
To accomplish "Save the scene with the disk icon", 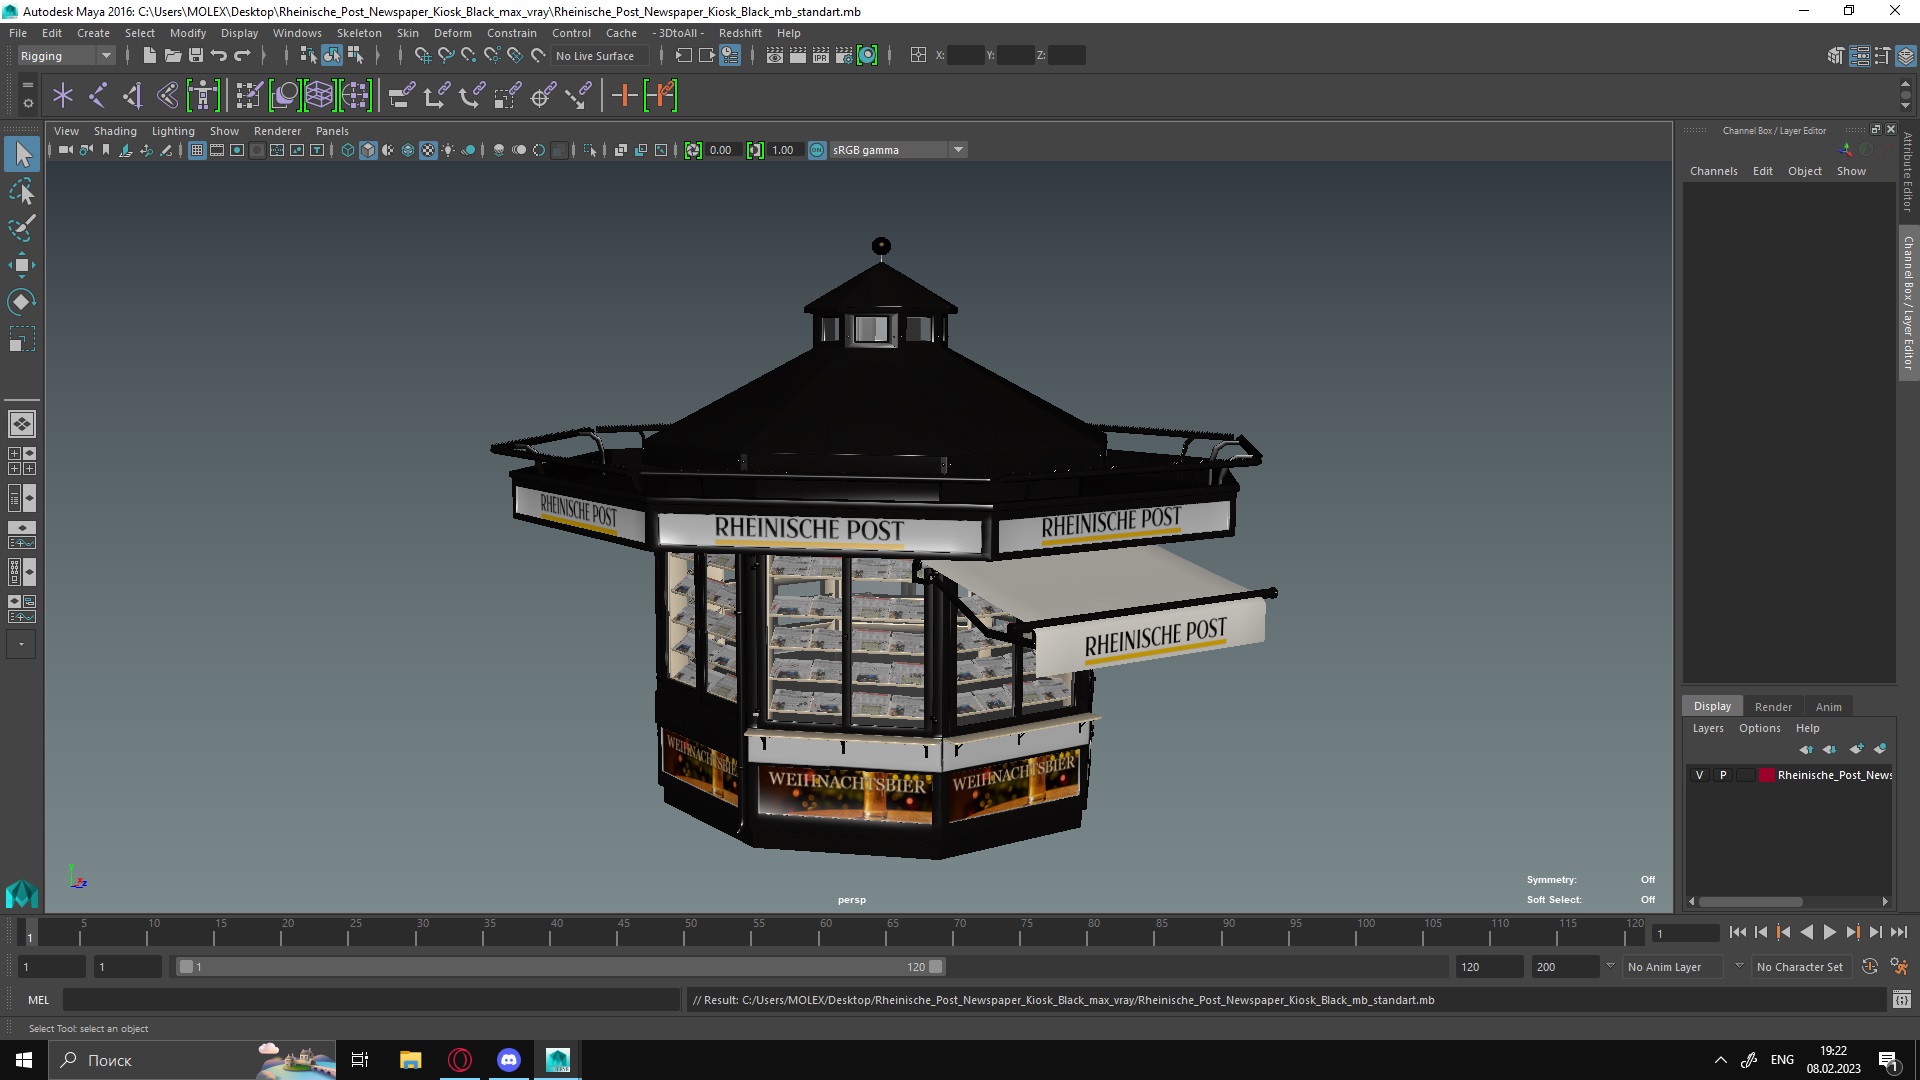I will [196, 56].
